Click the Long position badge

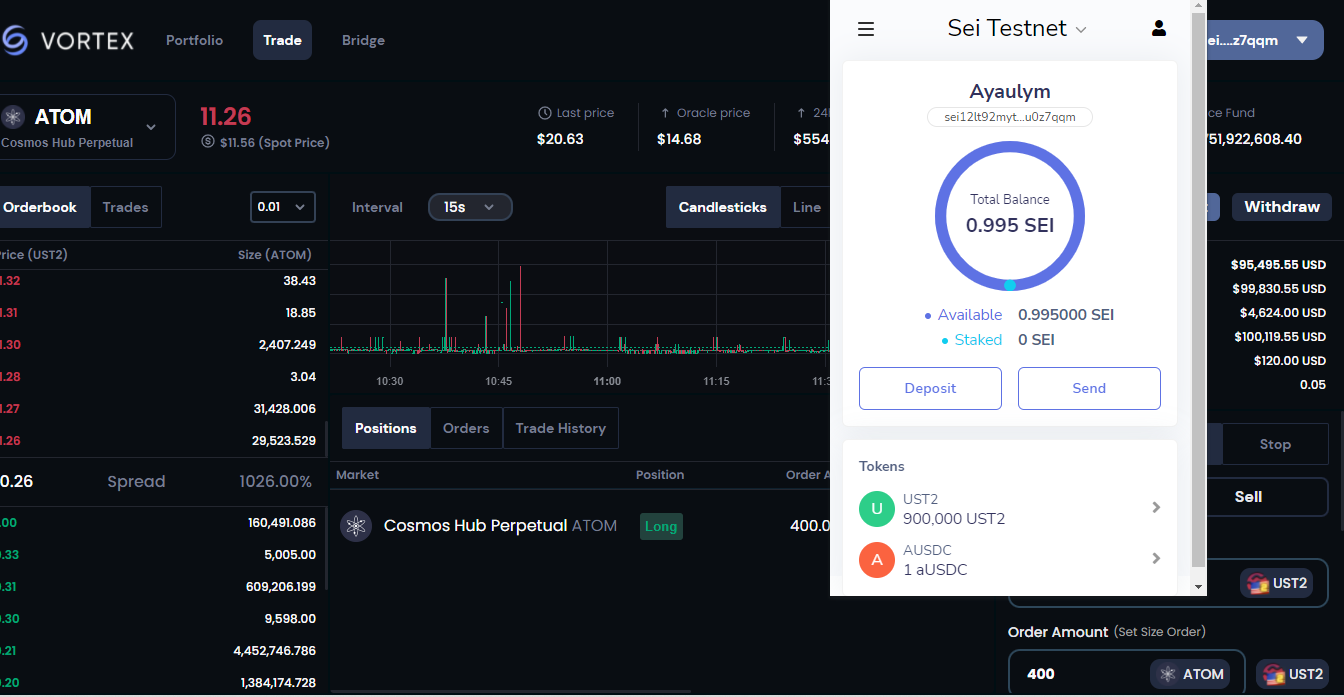click(661, 526)
